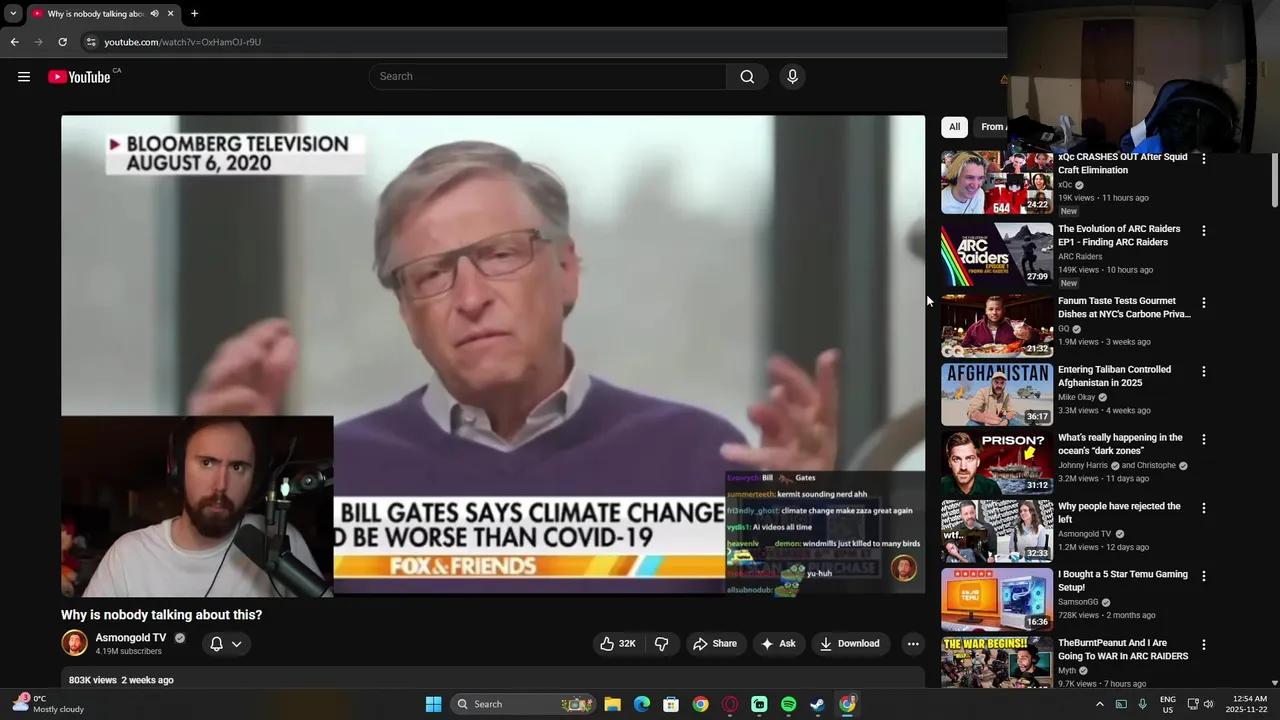This screenshot has height=720, width=1280.
Task: Open Steam from taskbar
Action: pyautogui.click(x=817, y=704)
